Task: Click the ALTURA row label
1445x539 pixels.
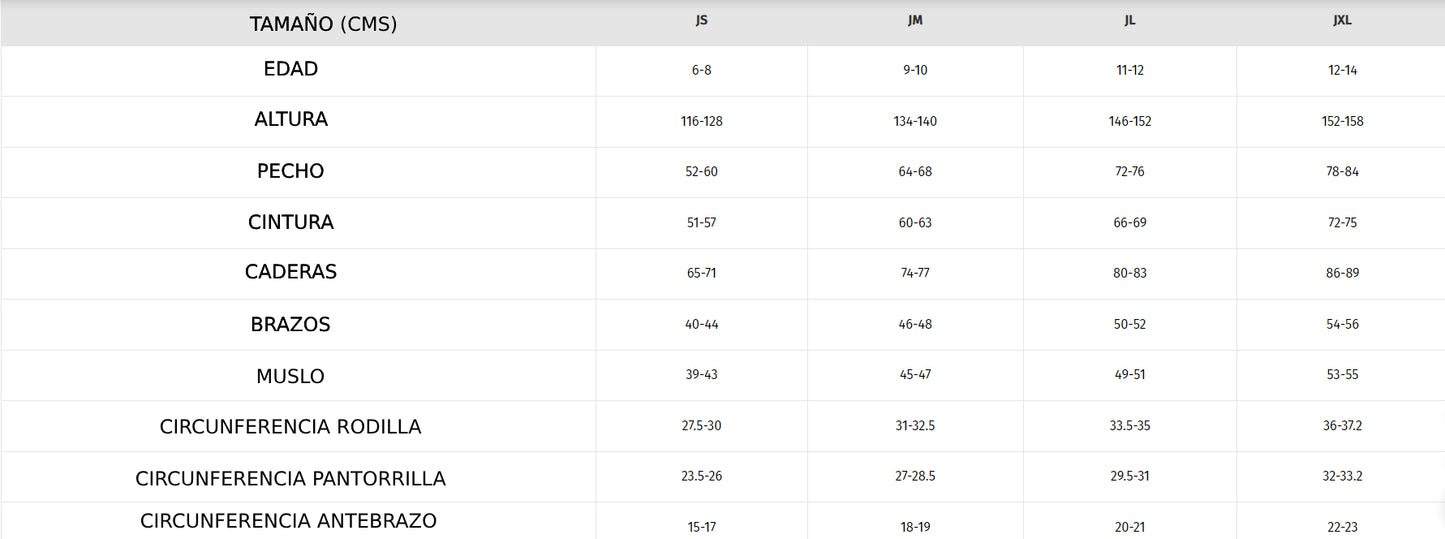Action: [x=291, y=119]
